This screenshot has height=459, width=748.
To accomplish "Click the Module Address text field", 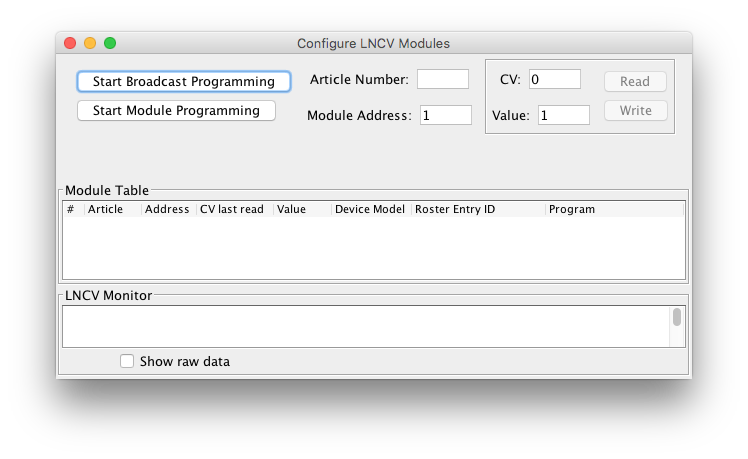I will tap(445, 115).
